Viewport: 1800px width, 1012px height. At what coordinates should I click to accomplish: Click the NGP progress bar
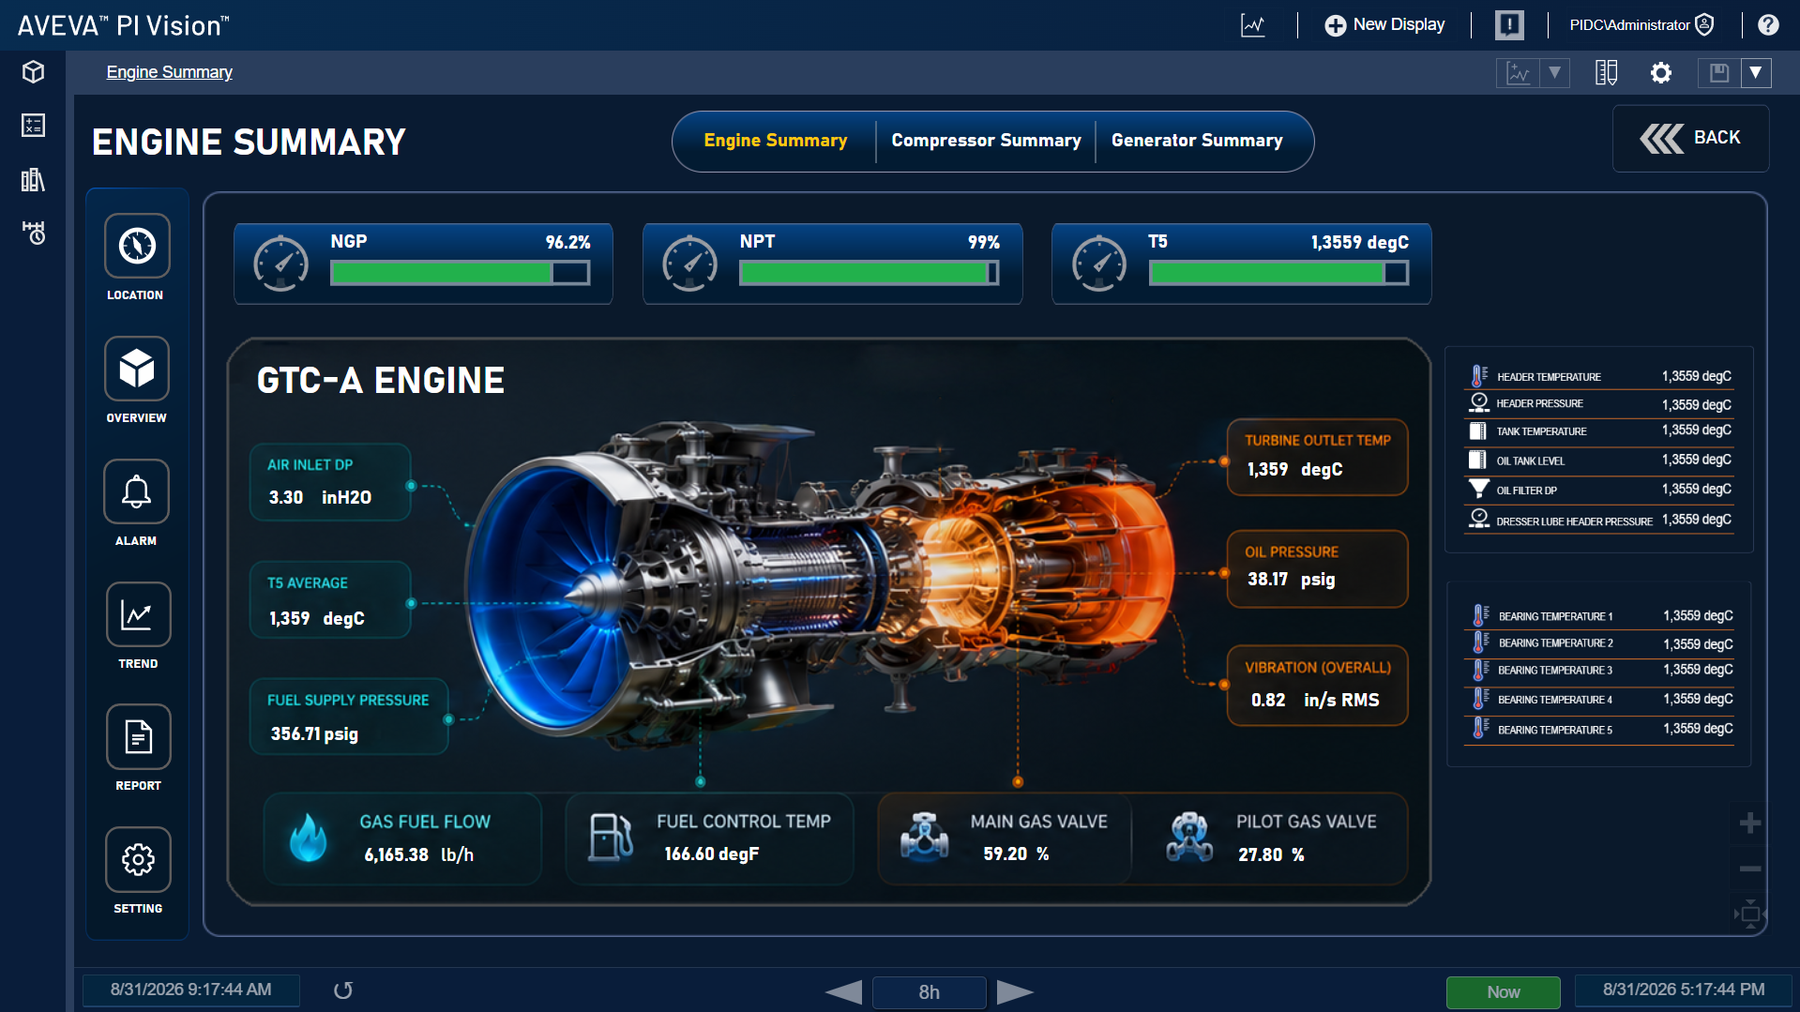pyautogui.click(x=460, y=273)
